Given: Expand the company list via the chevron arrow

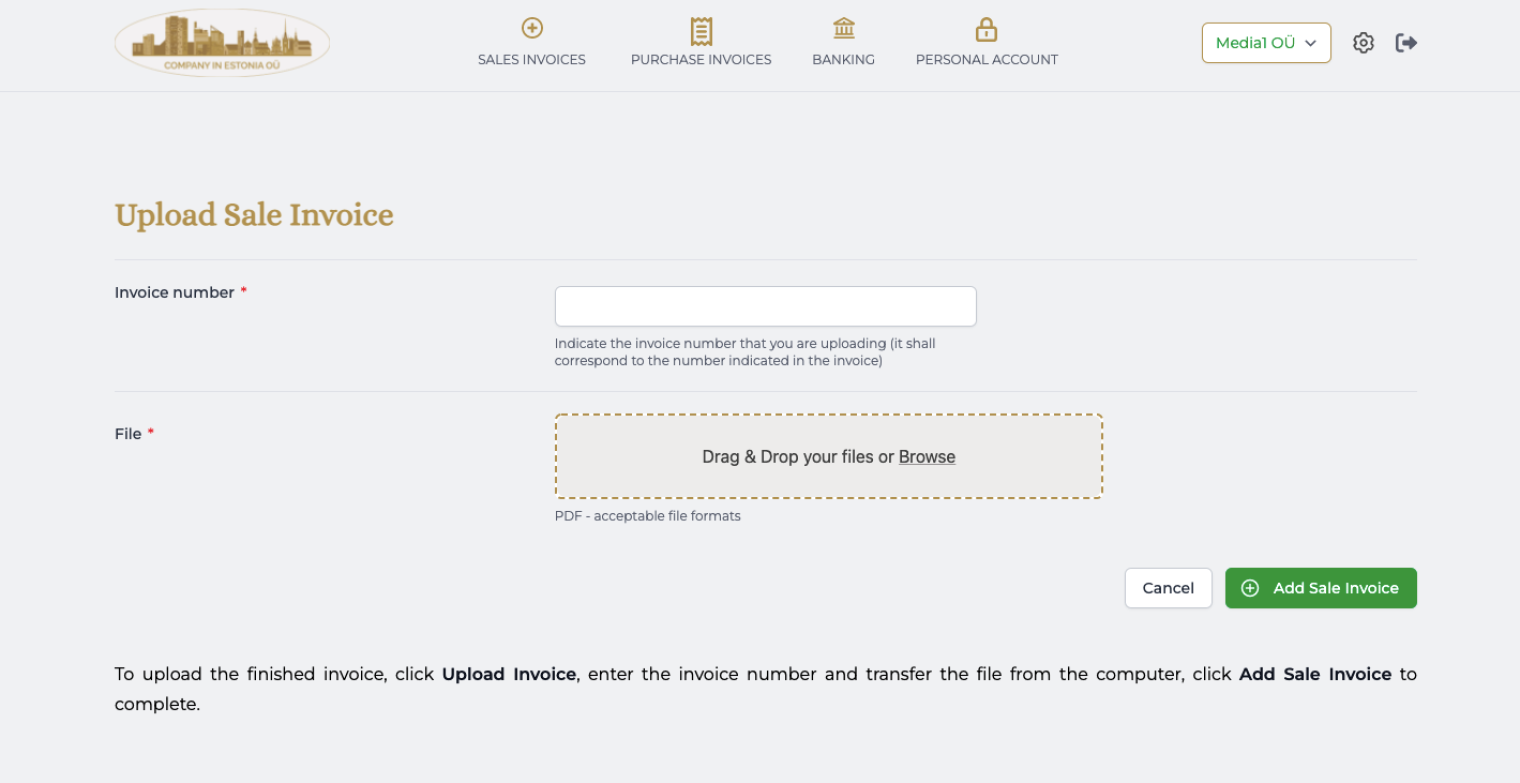Looking at the screenshot, I should (1311, 43).
